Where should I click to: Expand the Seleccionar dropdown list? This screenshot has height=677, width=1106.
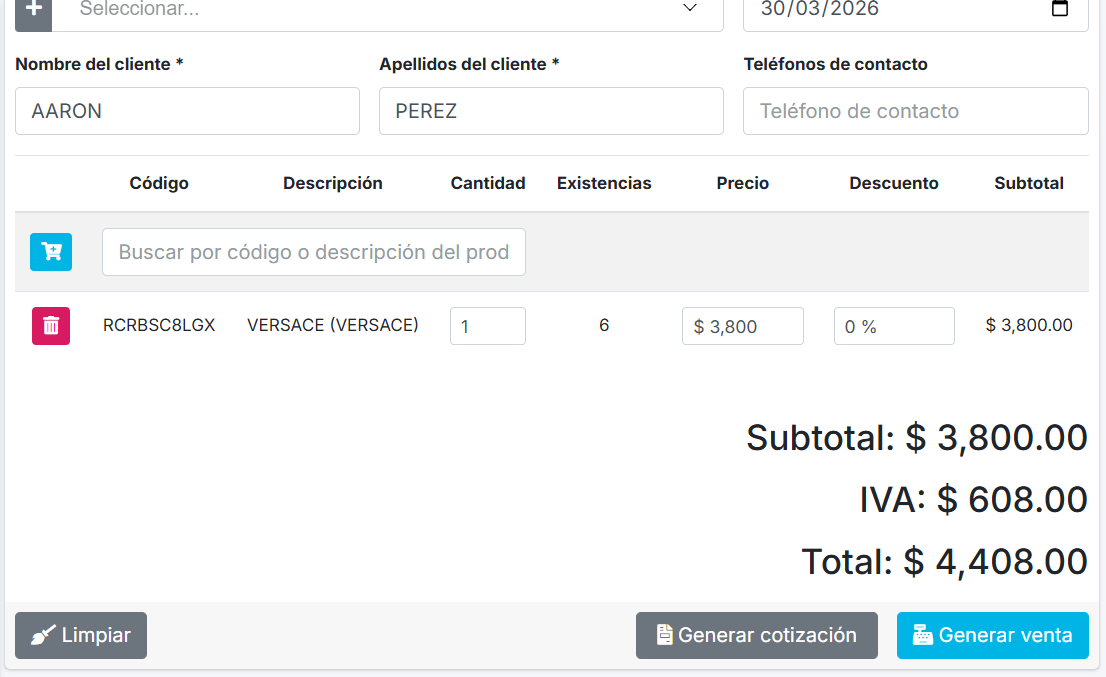[380, 10]
